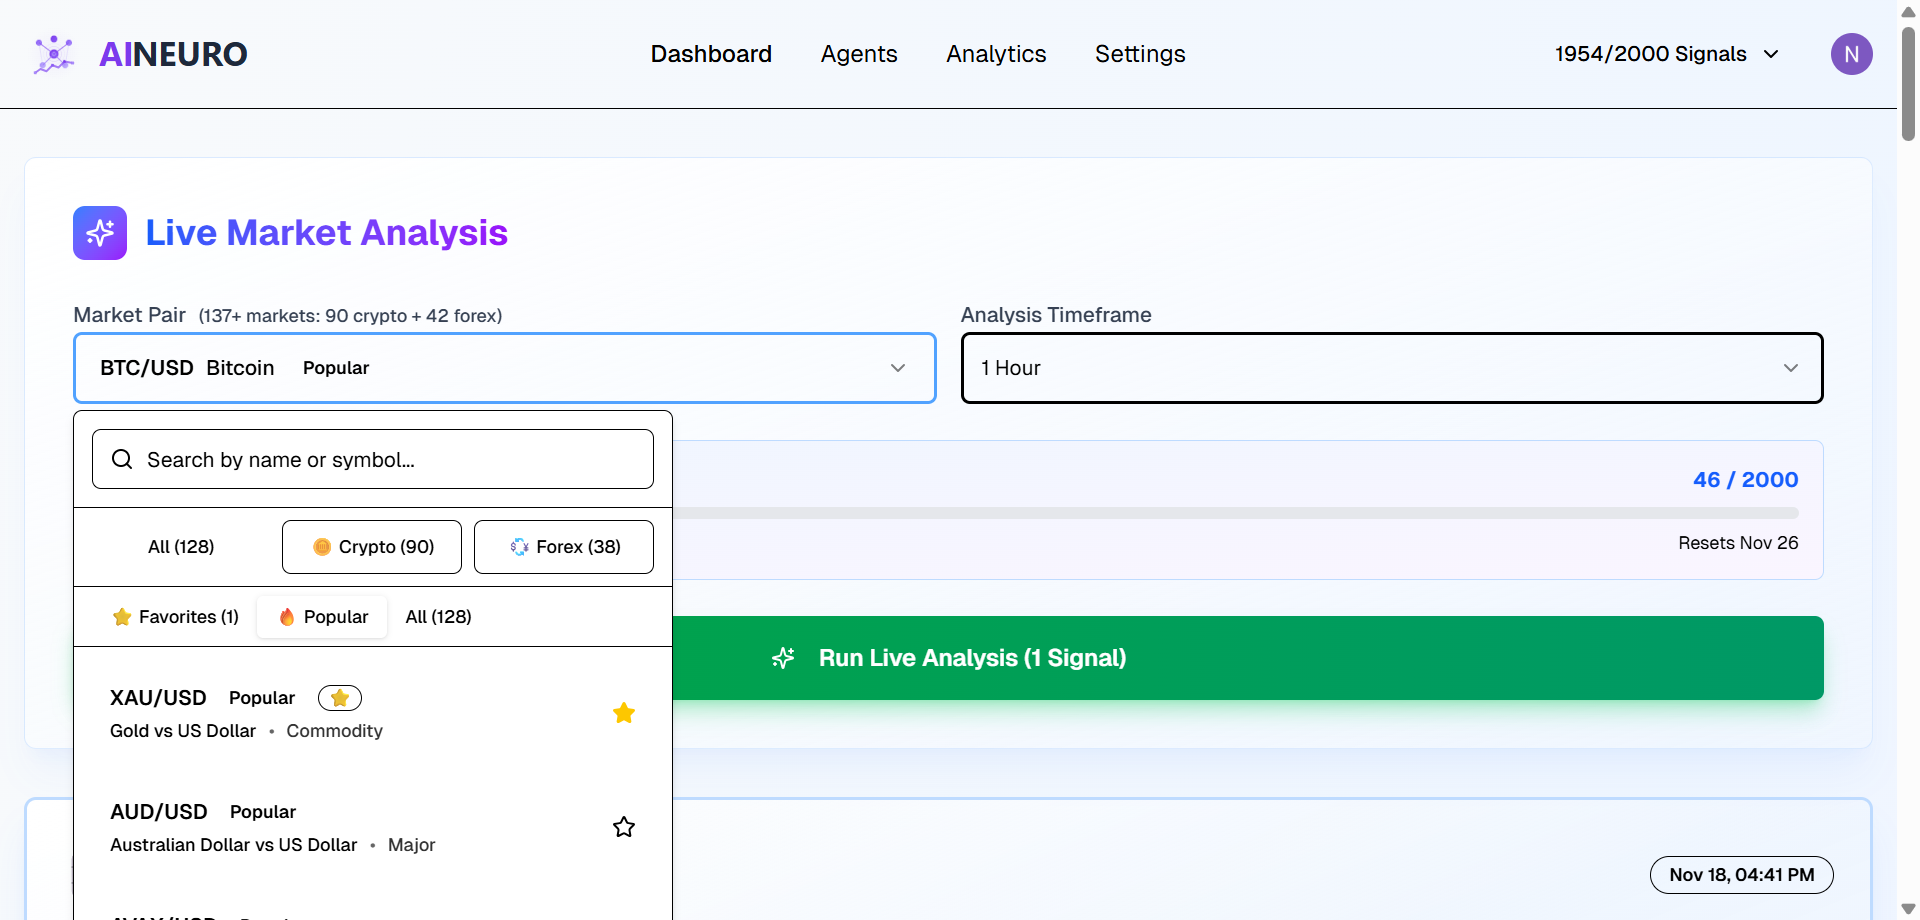Filter markets by Crypto (90)
This screenshot has width=1920, height=920.
click(372, 547)
